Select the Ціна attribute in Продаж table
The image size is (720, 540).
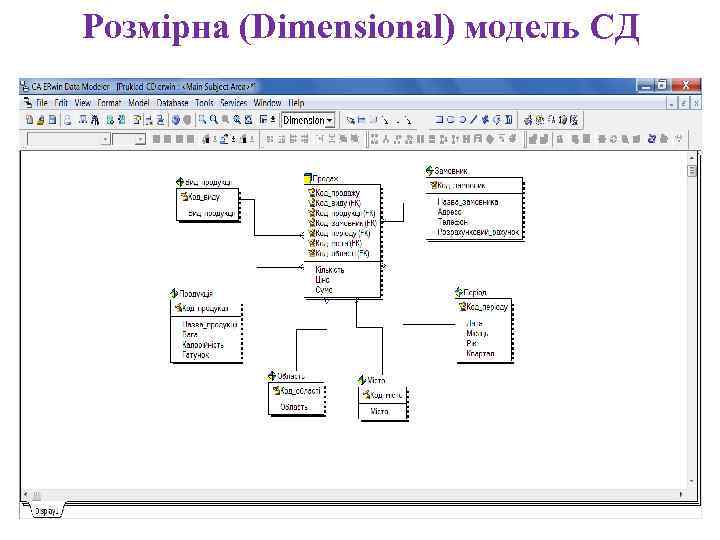click(322, 280)
